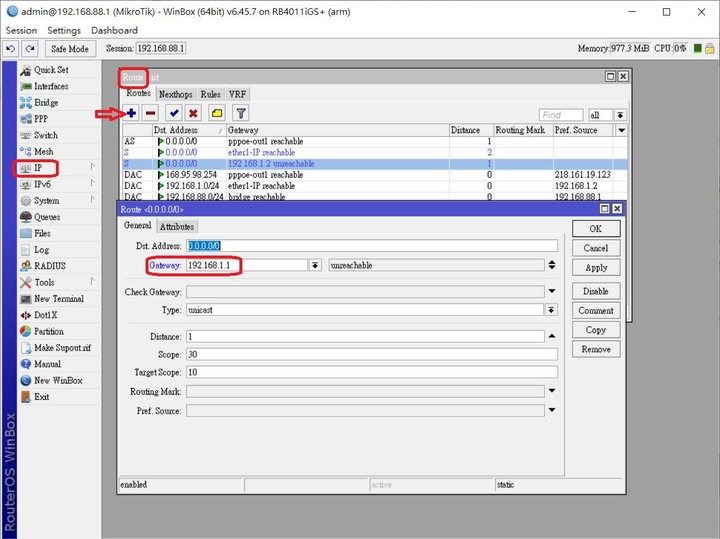Open the Log section

click(x=41, y=250)
